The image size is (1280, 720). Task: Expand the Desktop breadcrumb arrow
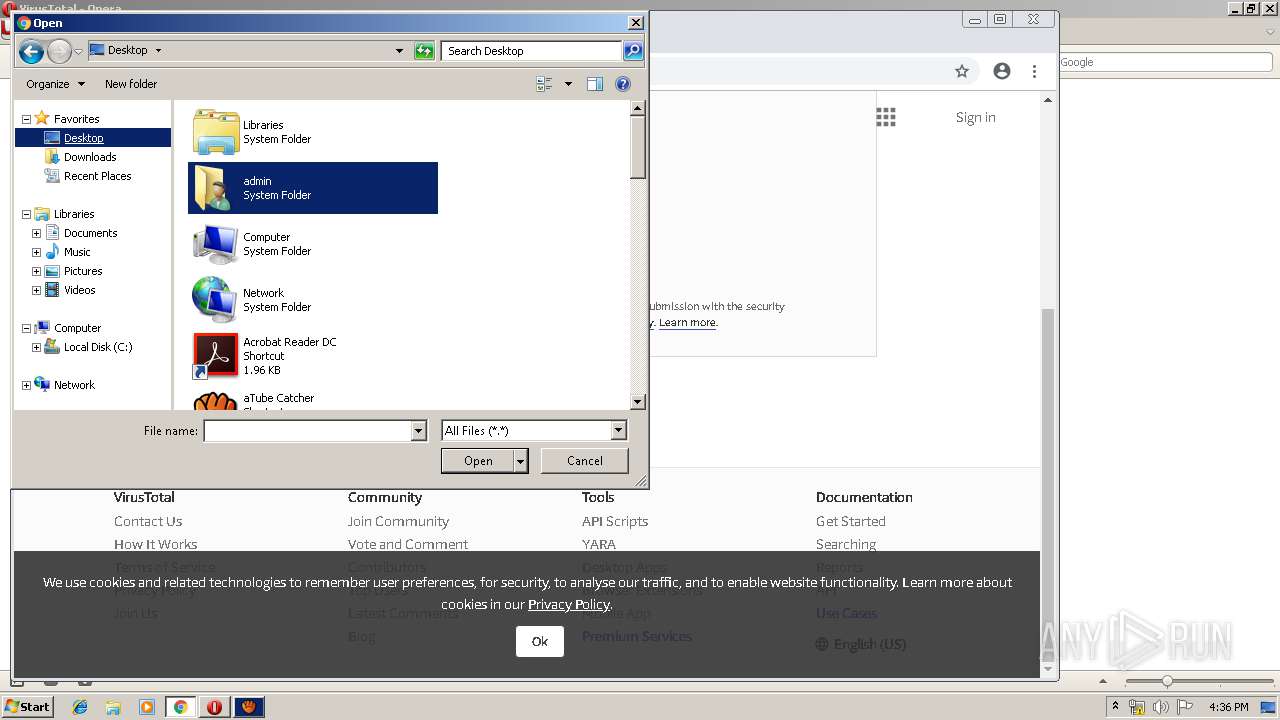click(158, 50)
